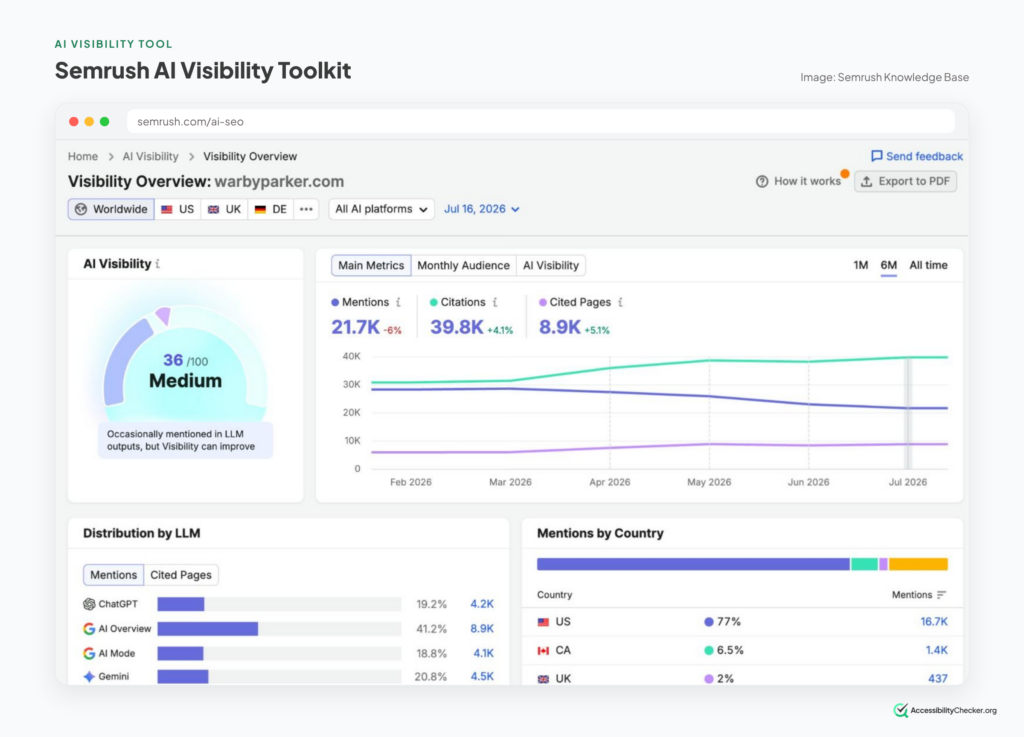Open the 4.5K Gemini mentions link
This screenshot has width=1024, height=737.
coord(482,676)
